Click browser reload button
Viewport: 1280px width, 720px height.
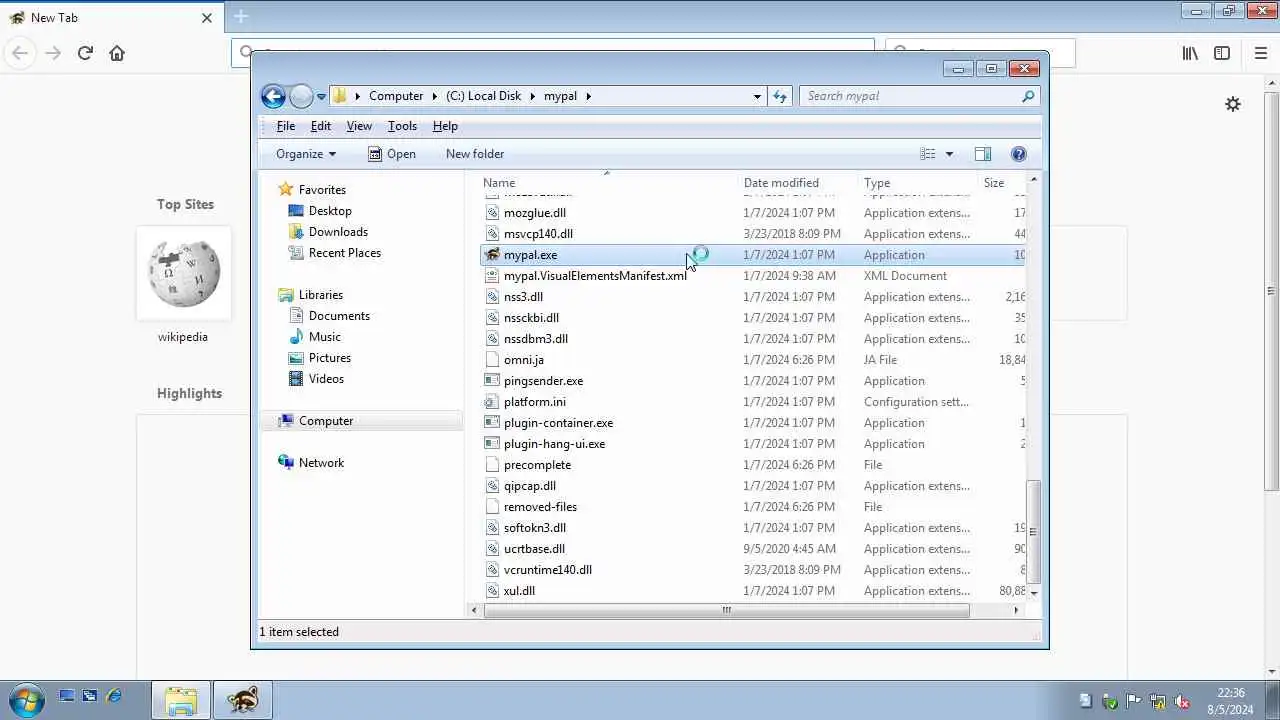[85, 53]
